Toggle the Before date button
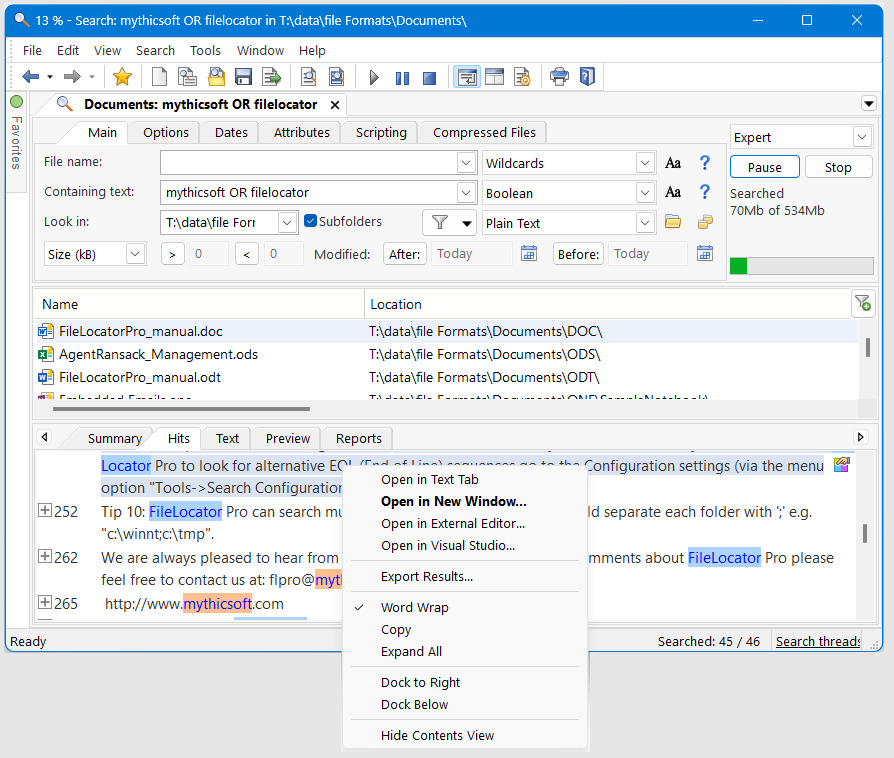 pos(578,254)
